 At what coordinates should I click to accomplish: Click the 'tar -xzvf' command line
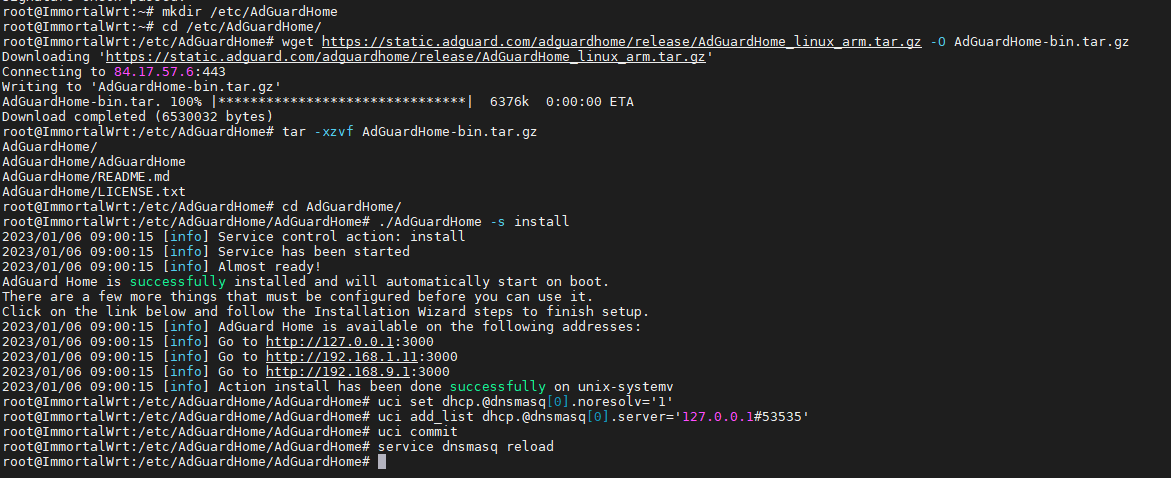(x=410, y=131)
